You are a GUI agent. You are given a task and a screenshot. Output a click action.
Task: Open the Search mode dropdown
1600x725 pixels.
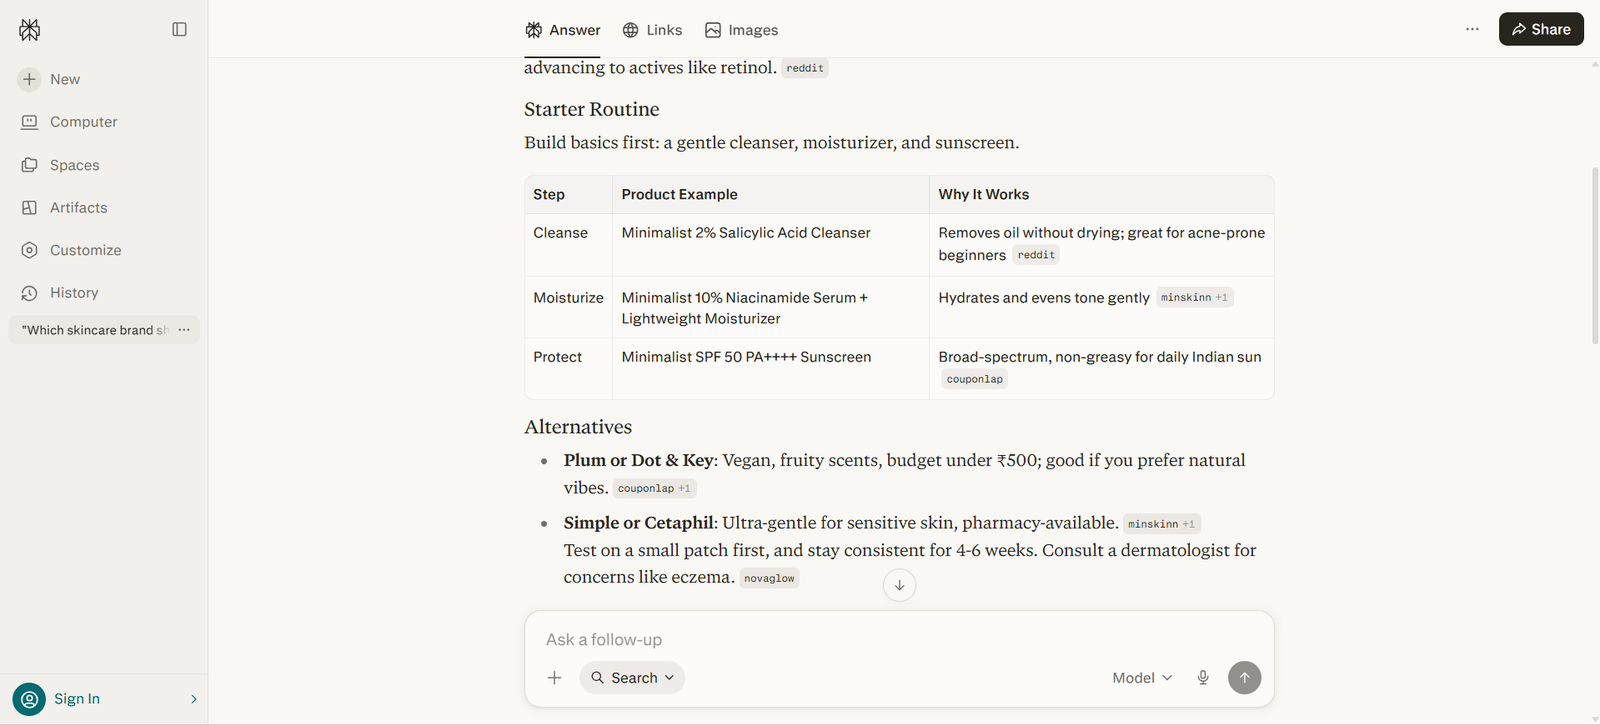click(x=632, y=678)
